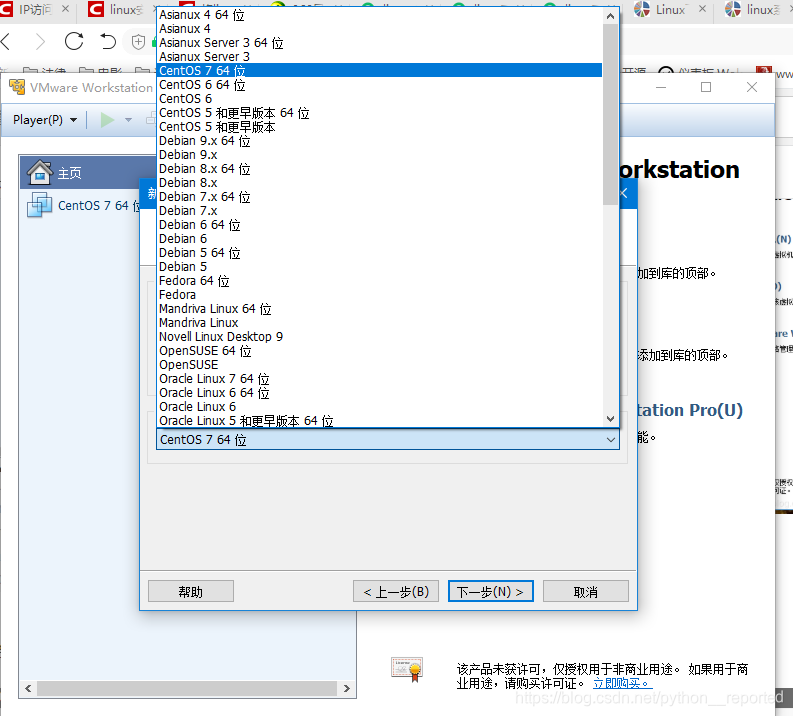Select Asianux 4 64 位 from list
The width and height of the screenshot is (793, 716).
pyautogui.click(x=379, y=15)
